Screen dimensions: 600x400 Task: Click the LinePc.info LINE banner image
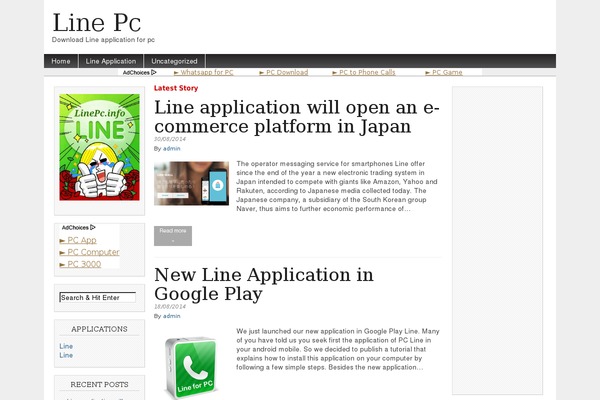tap(99, 147)
